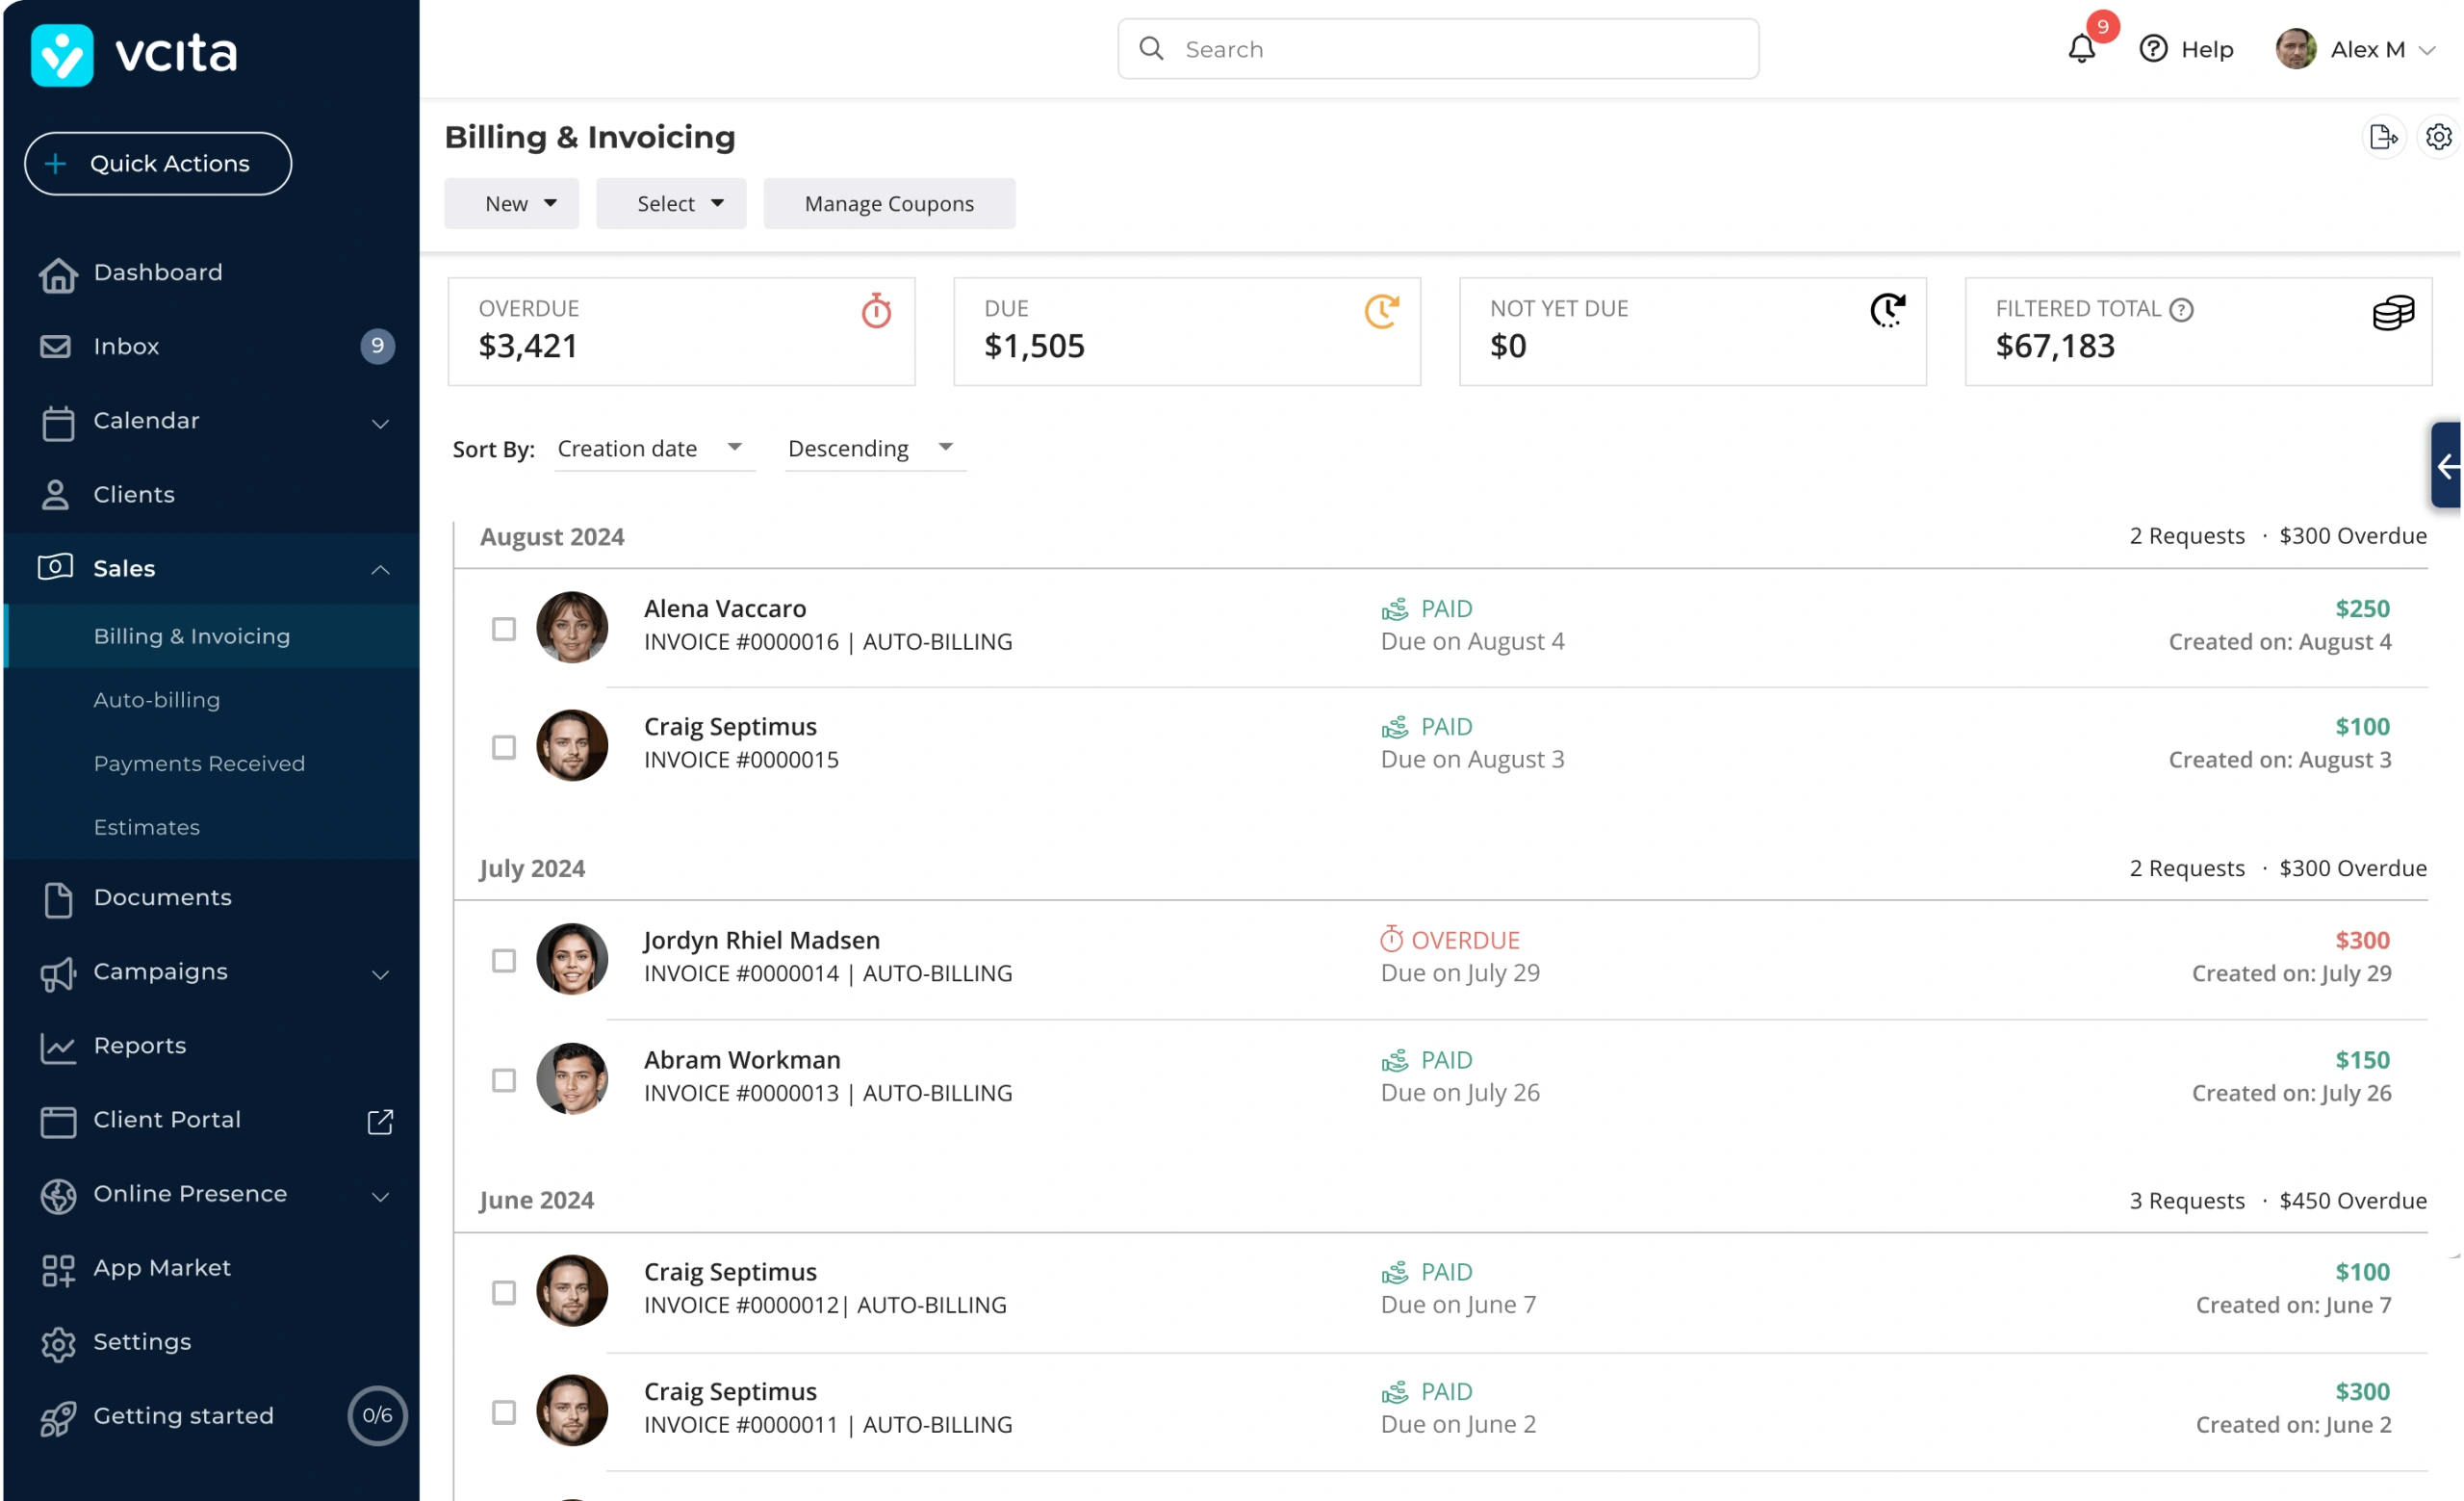Open the New dropdown menu
Screen dimensions: 2464x1501
click(x=511, y=203)
